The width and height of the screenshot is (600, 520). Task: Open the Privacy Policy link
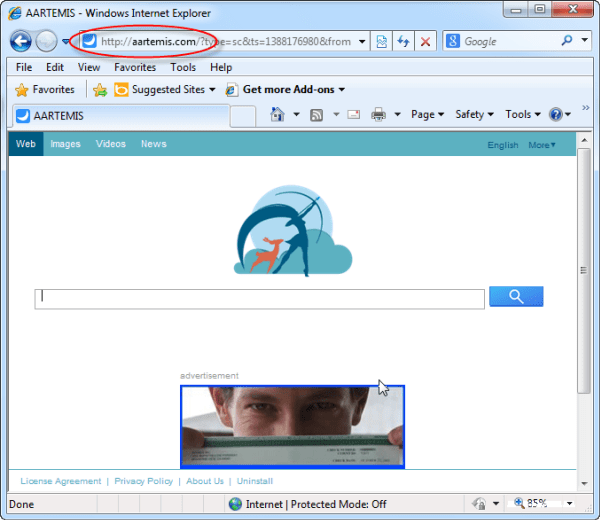[x=143, y=481]
